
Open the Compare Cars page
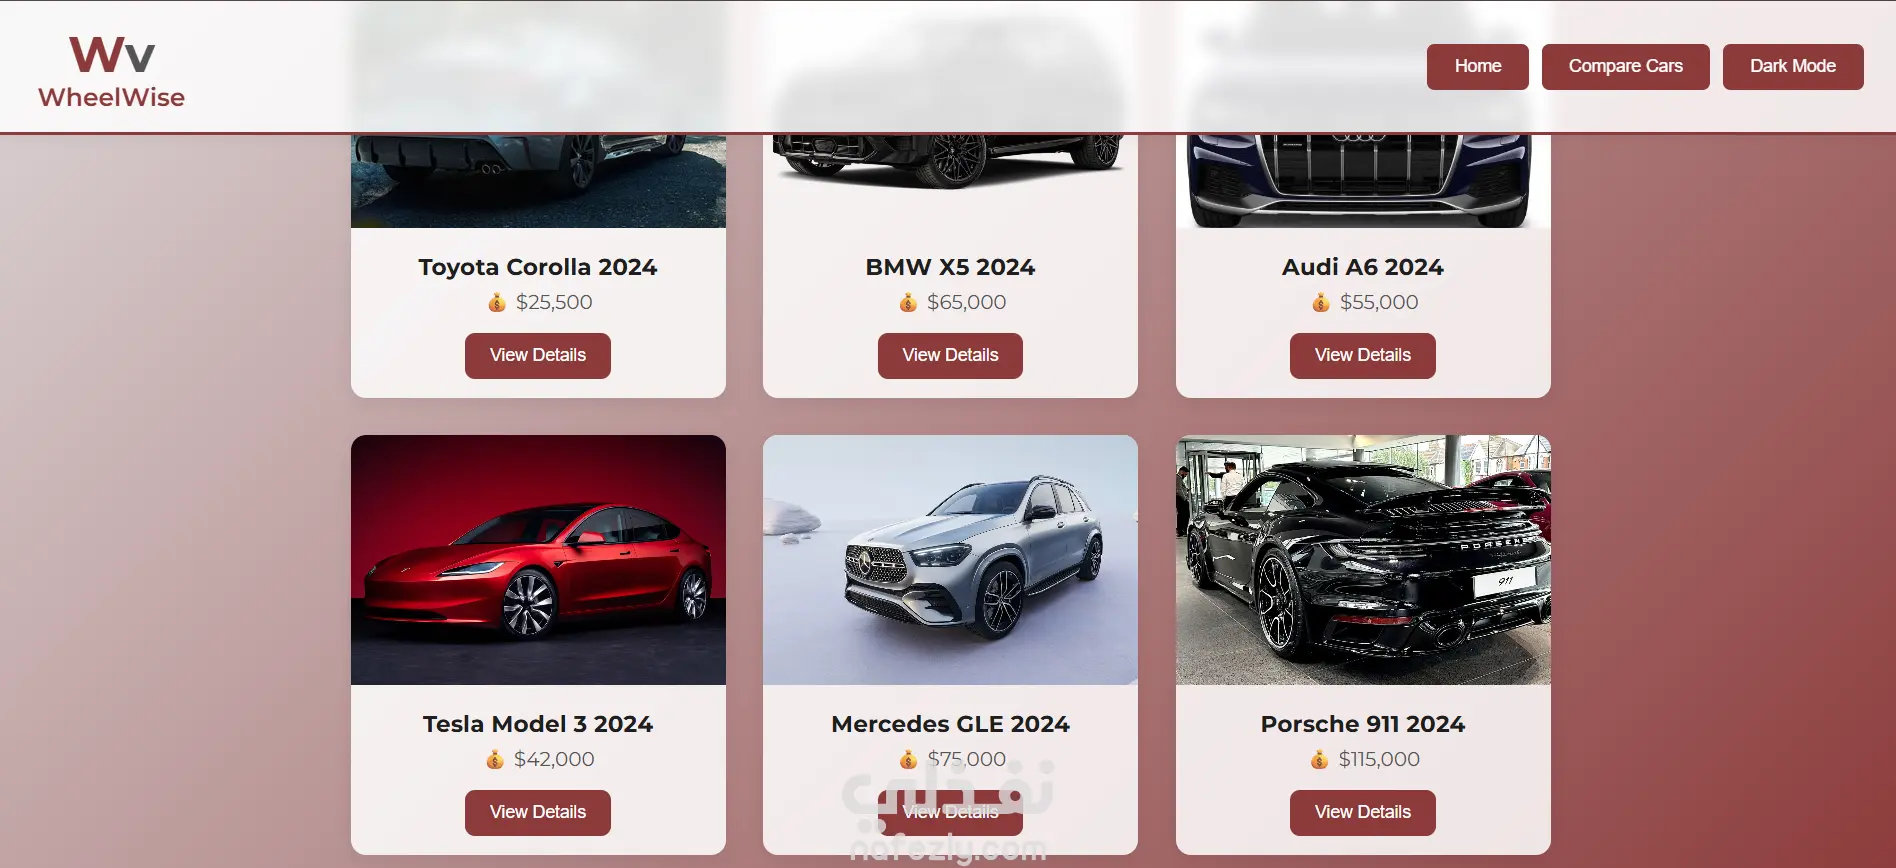pos(1626,67)
